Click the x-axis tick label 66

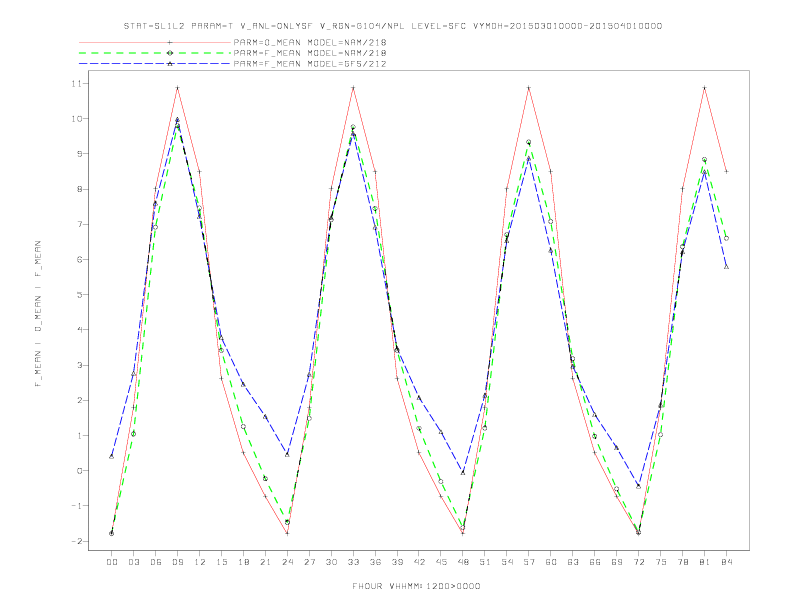pos(595,562)
